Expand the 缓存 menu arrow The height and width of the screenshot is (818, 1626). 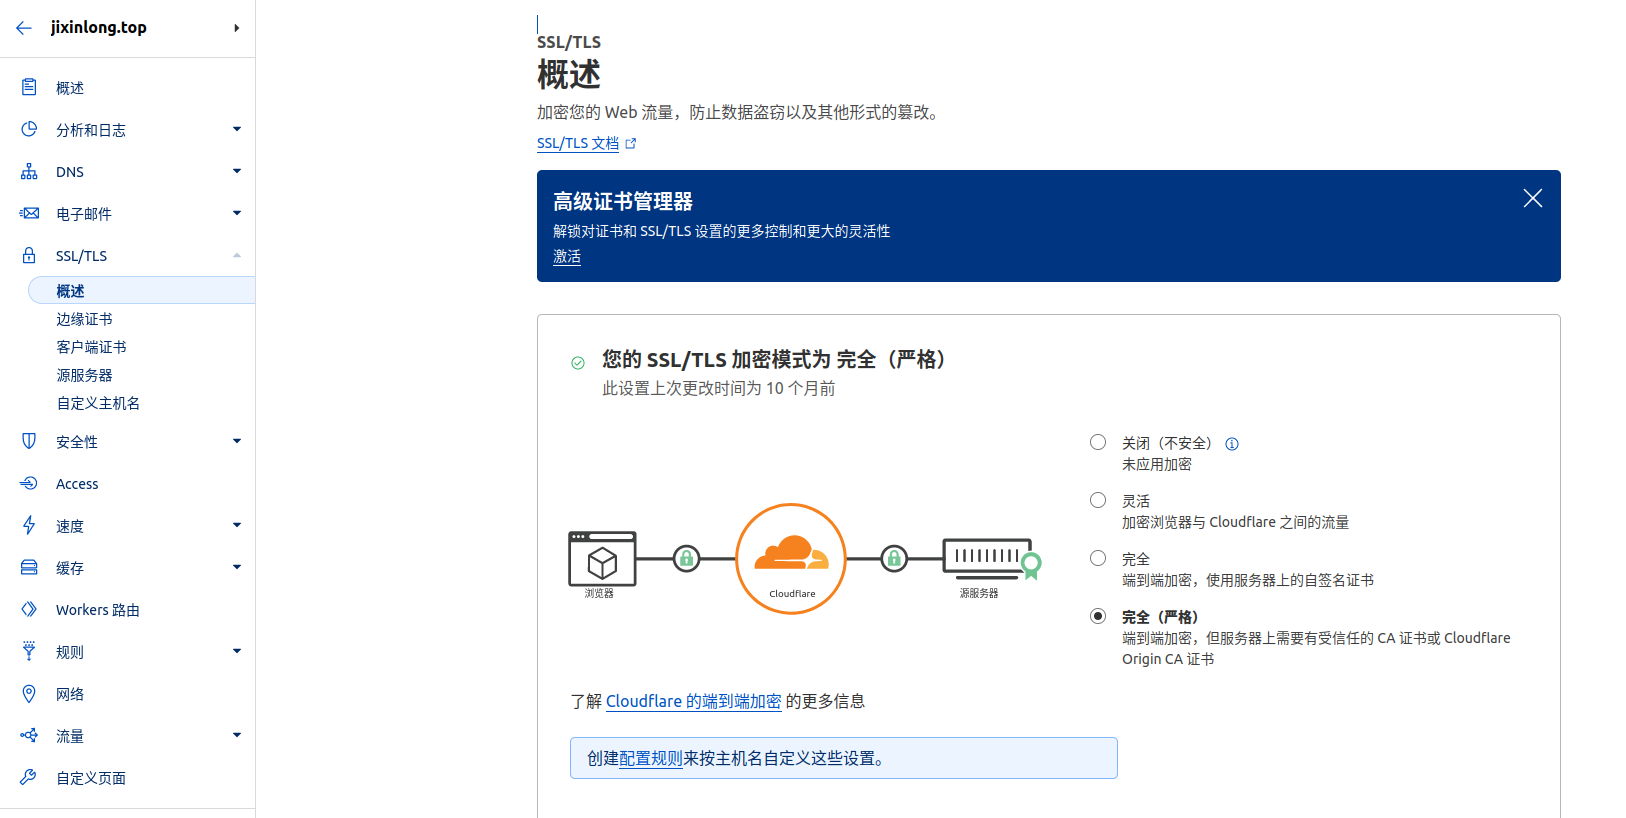[237, 567]
